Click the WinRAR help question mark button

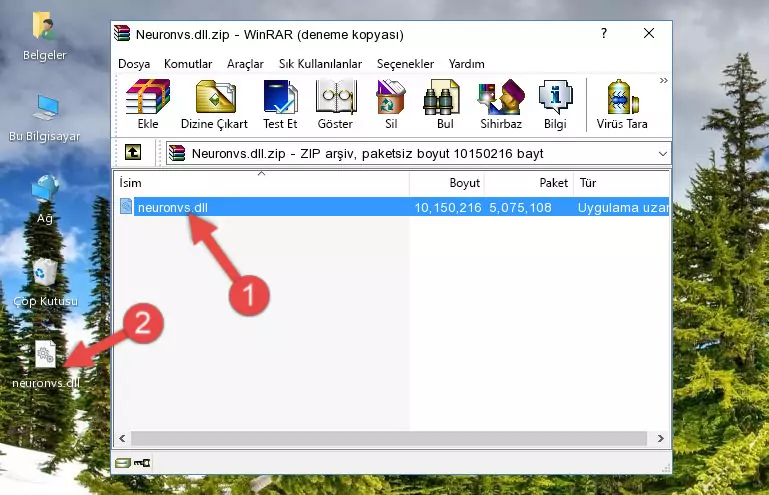tap(604, 33)
